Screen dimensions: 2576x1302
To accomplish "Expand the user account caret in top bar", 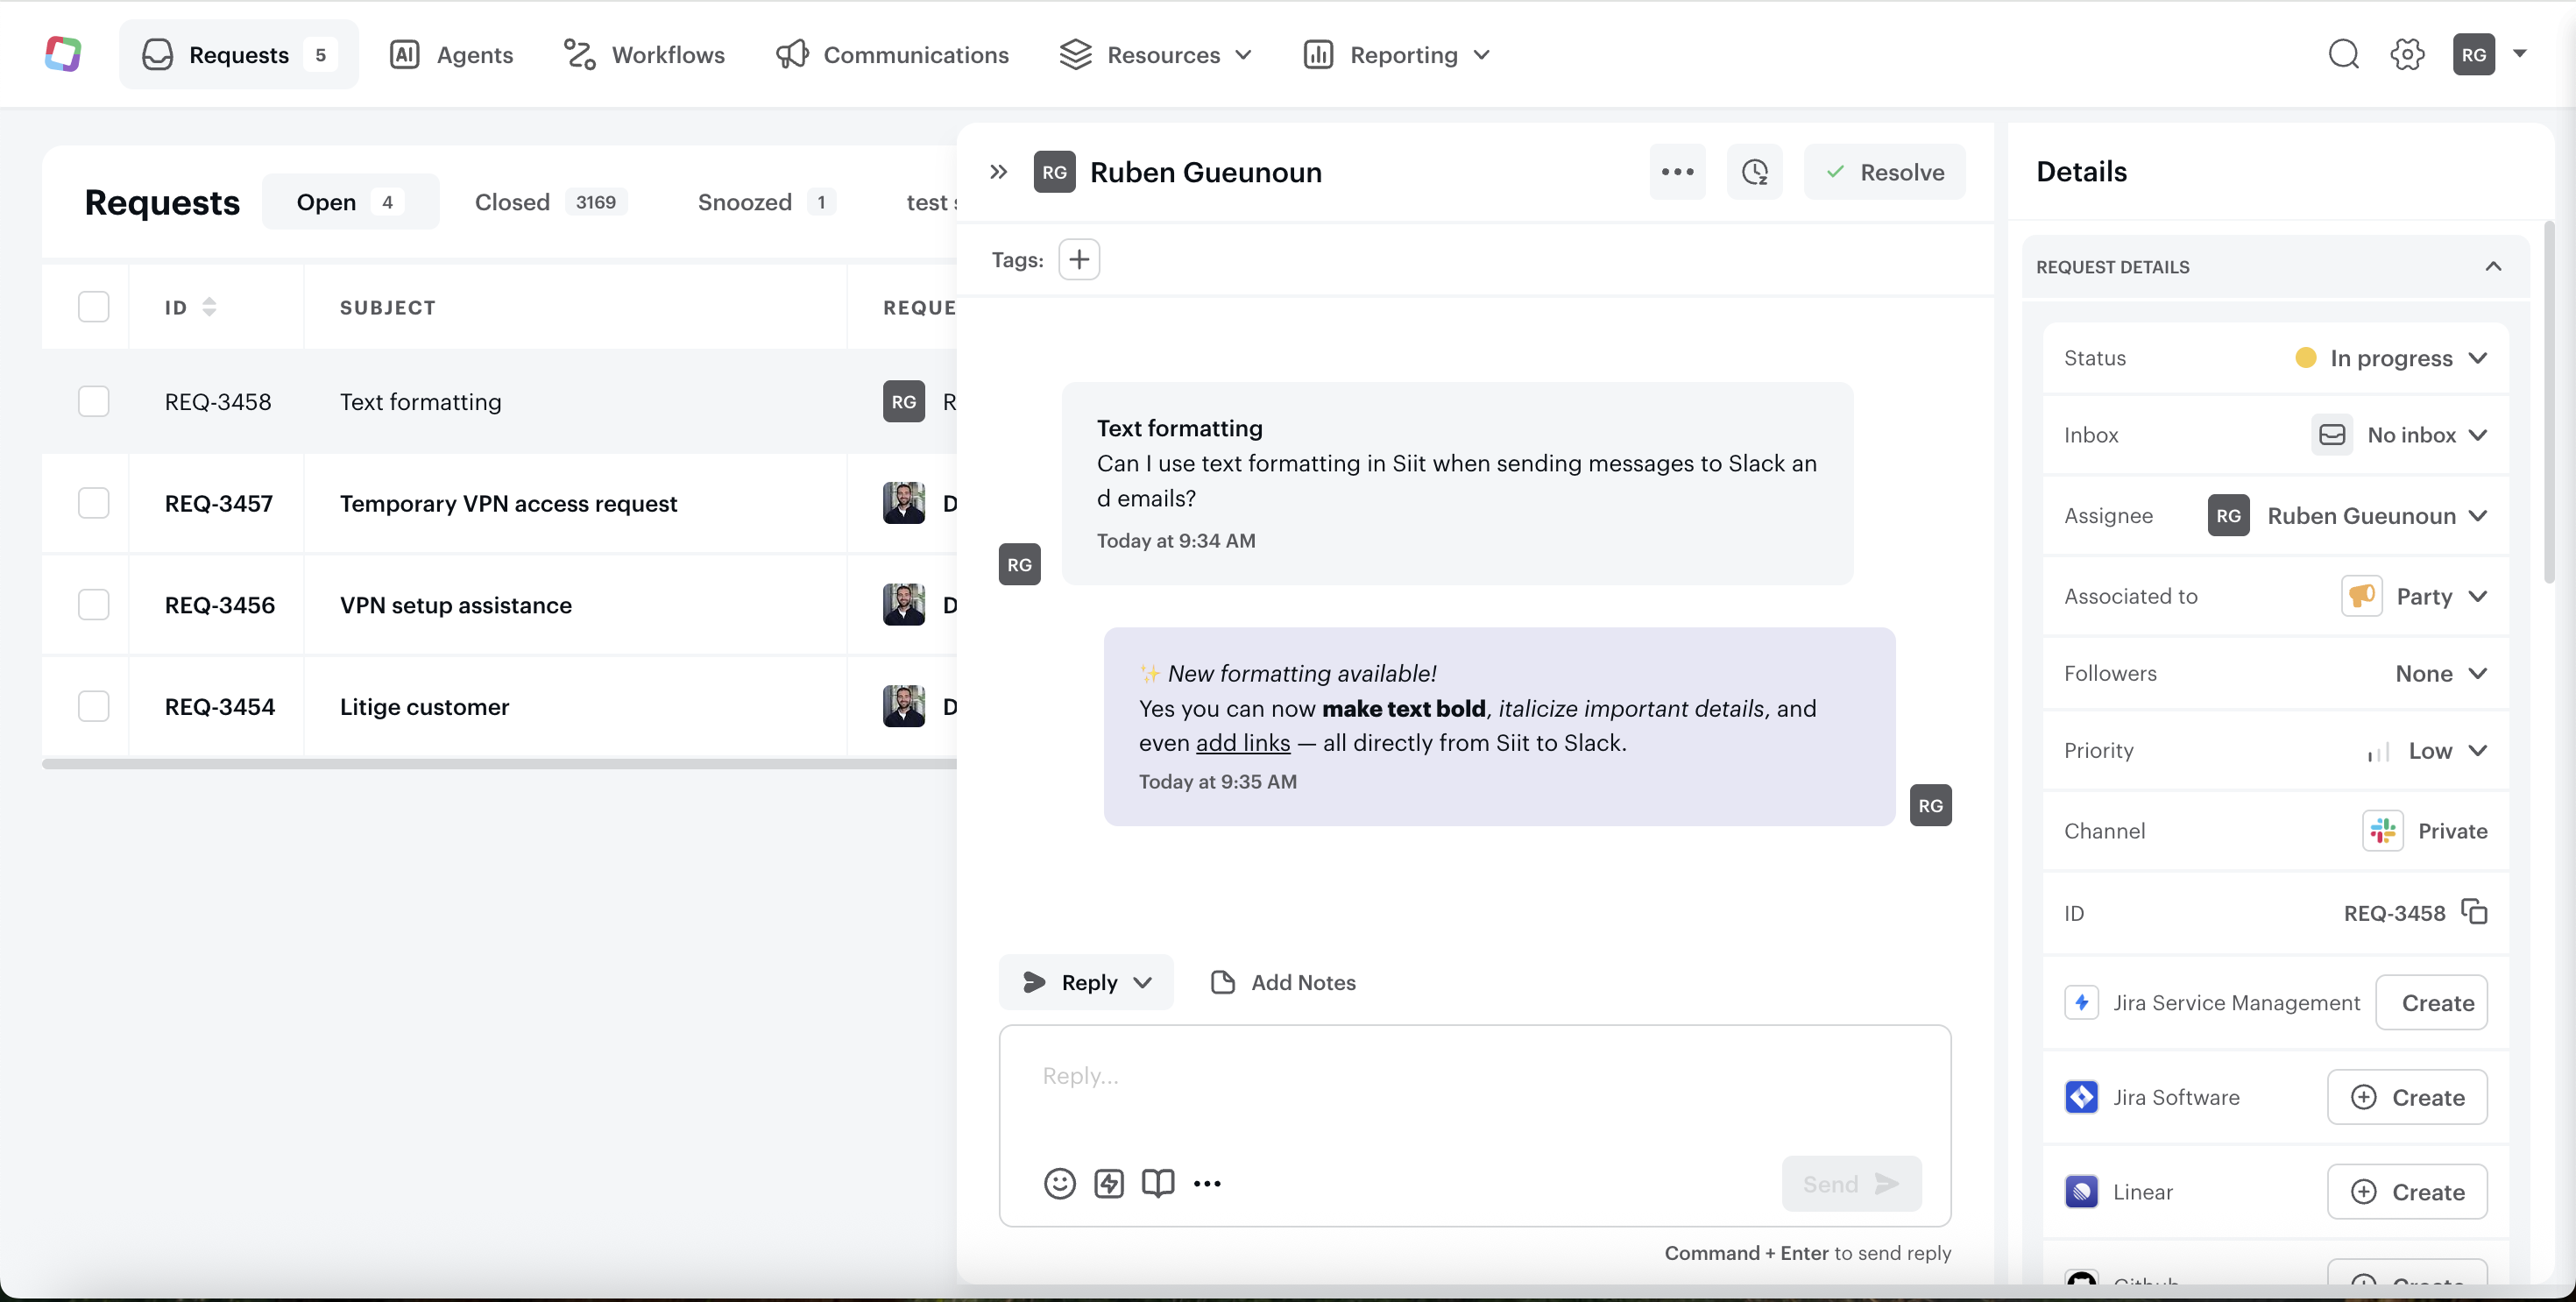I will click(x=2519, y=54).
